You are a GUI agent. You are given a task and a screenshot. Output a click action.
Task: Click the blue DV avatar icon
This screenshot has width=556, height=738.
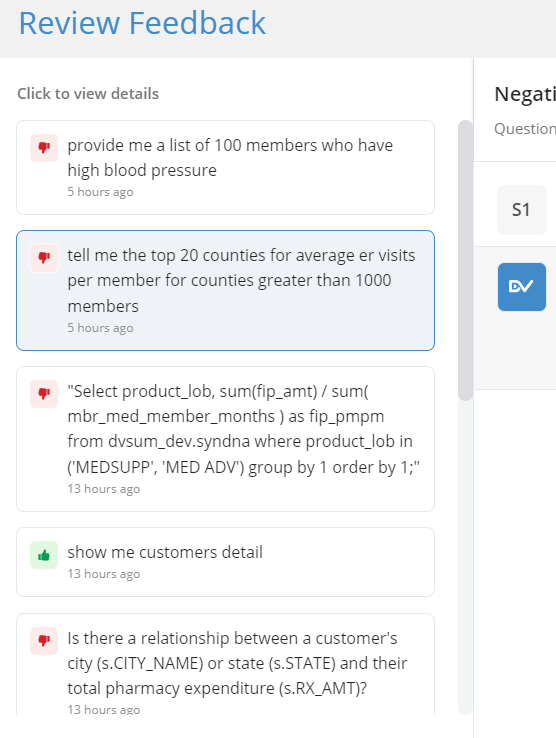(522, 287)
